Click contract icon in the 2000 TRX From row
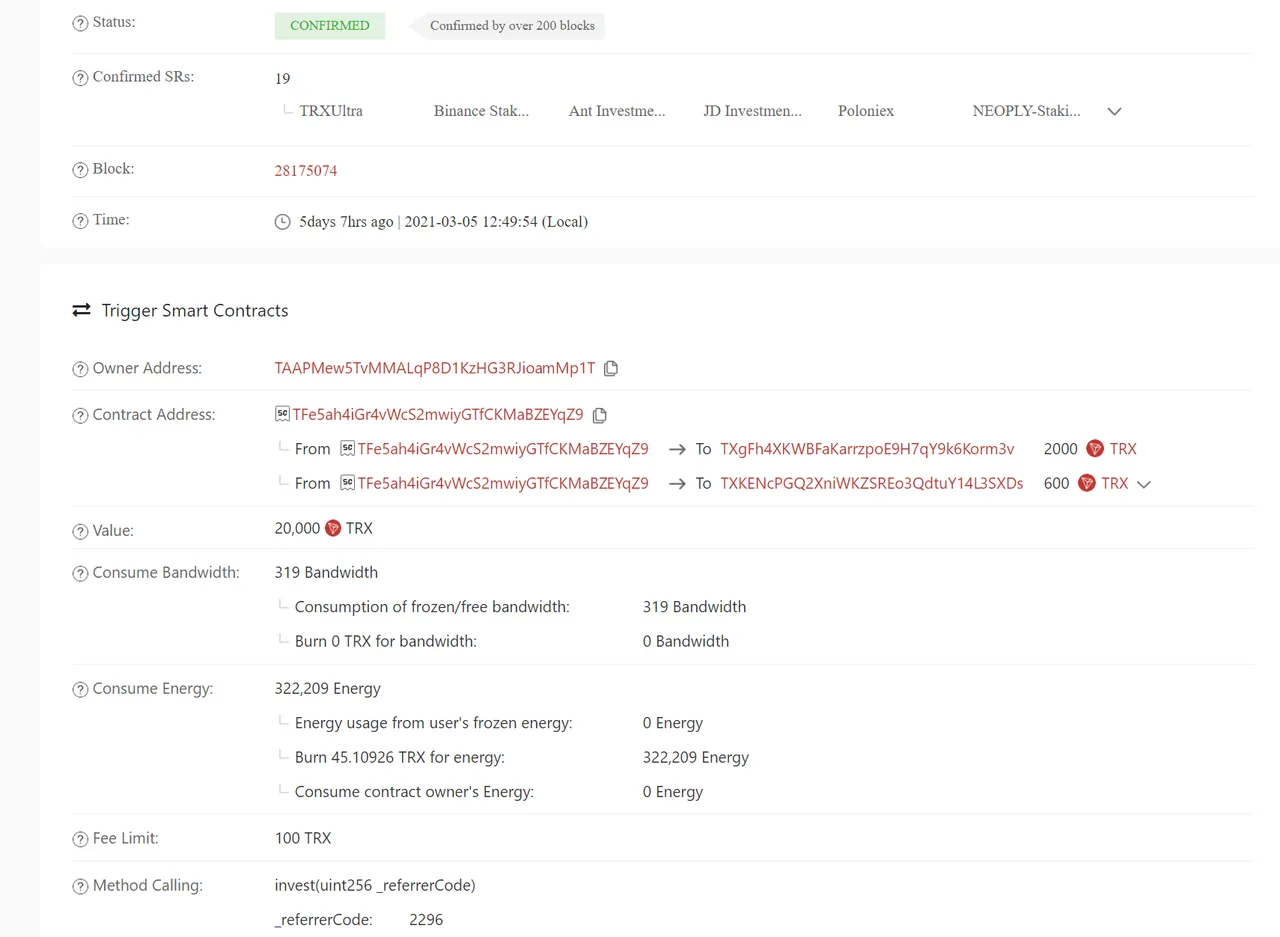1280x937 pixels. [347, 449]
